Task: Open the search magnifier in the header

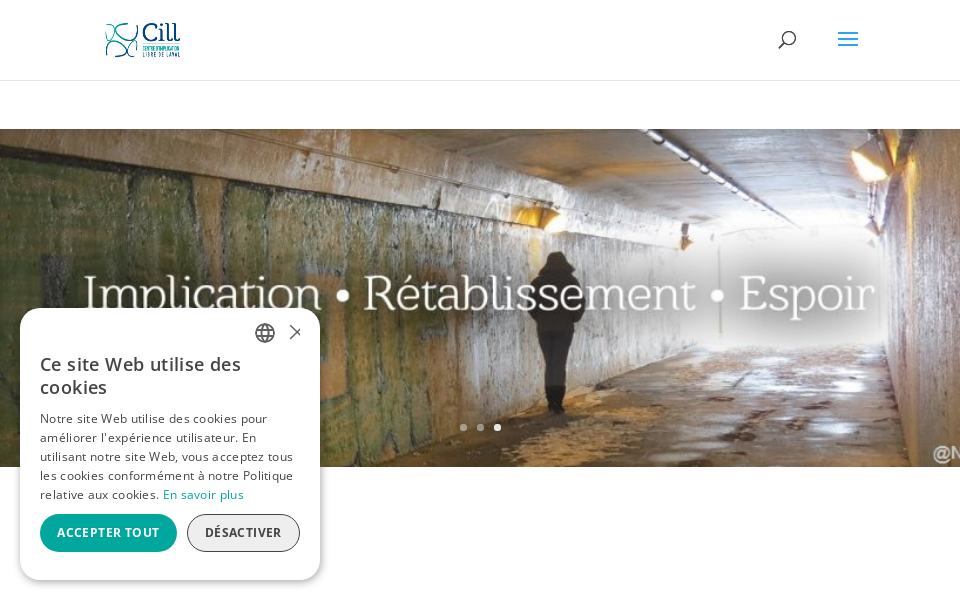Action: pos(787,40)
